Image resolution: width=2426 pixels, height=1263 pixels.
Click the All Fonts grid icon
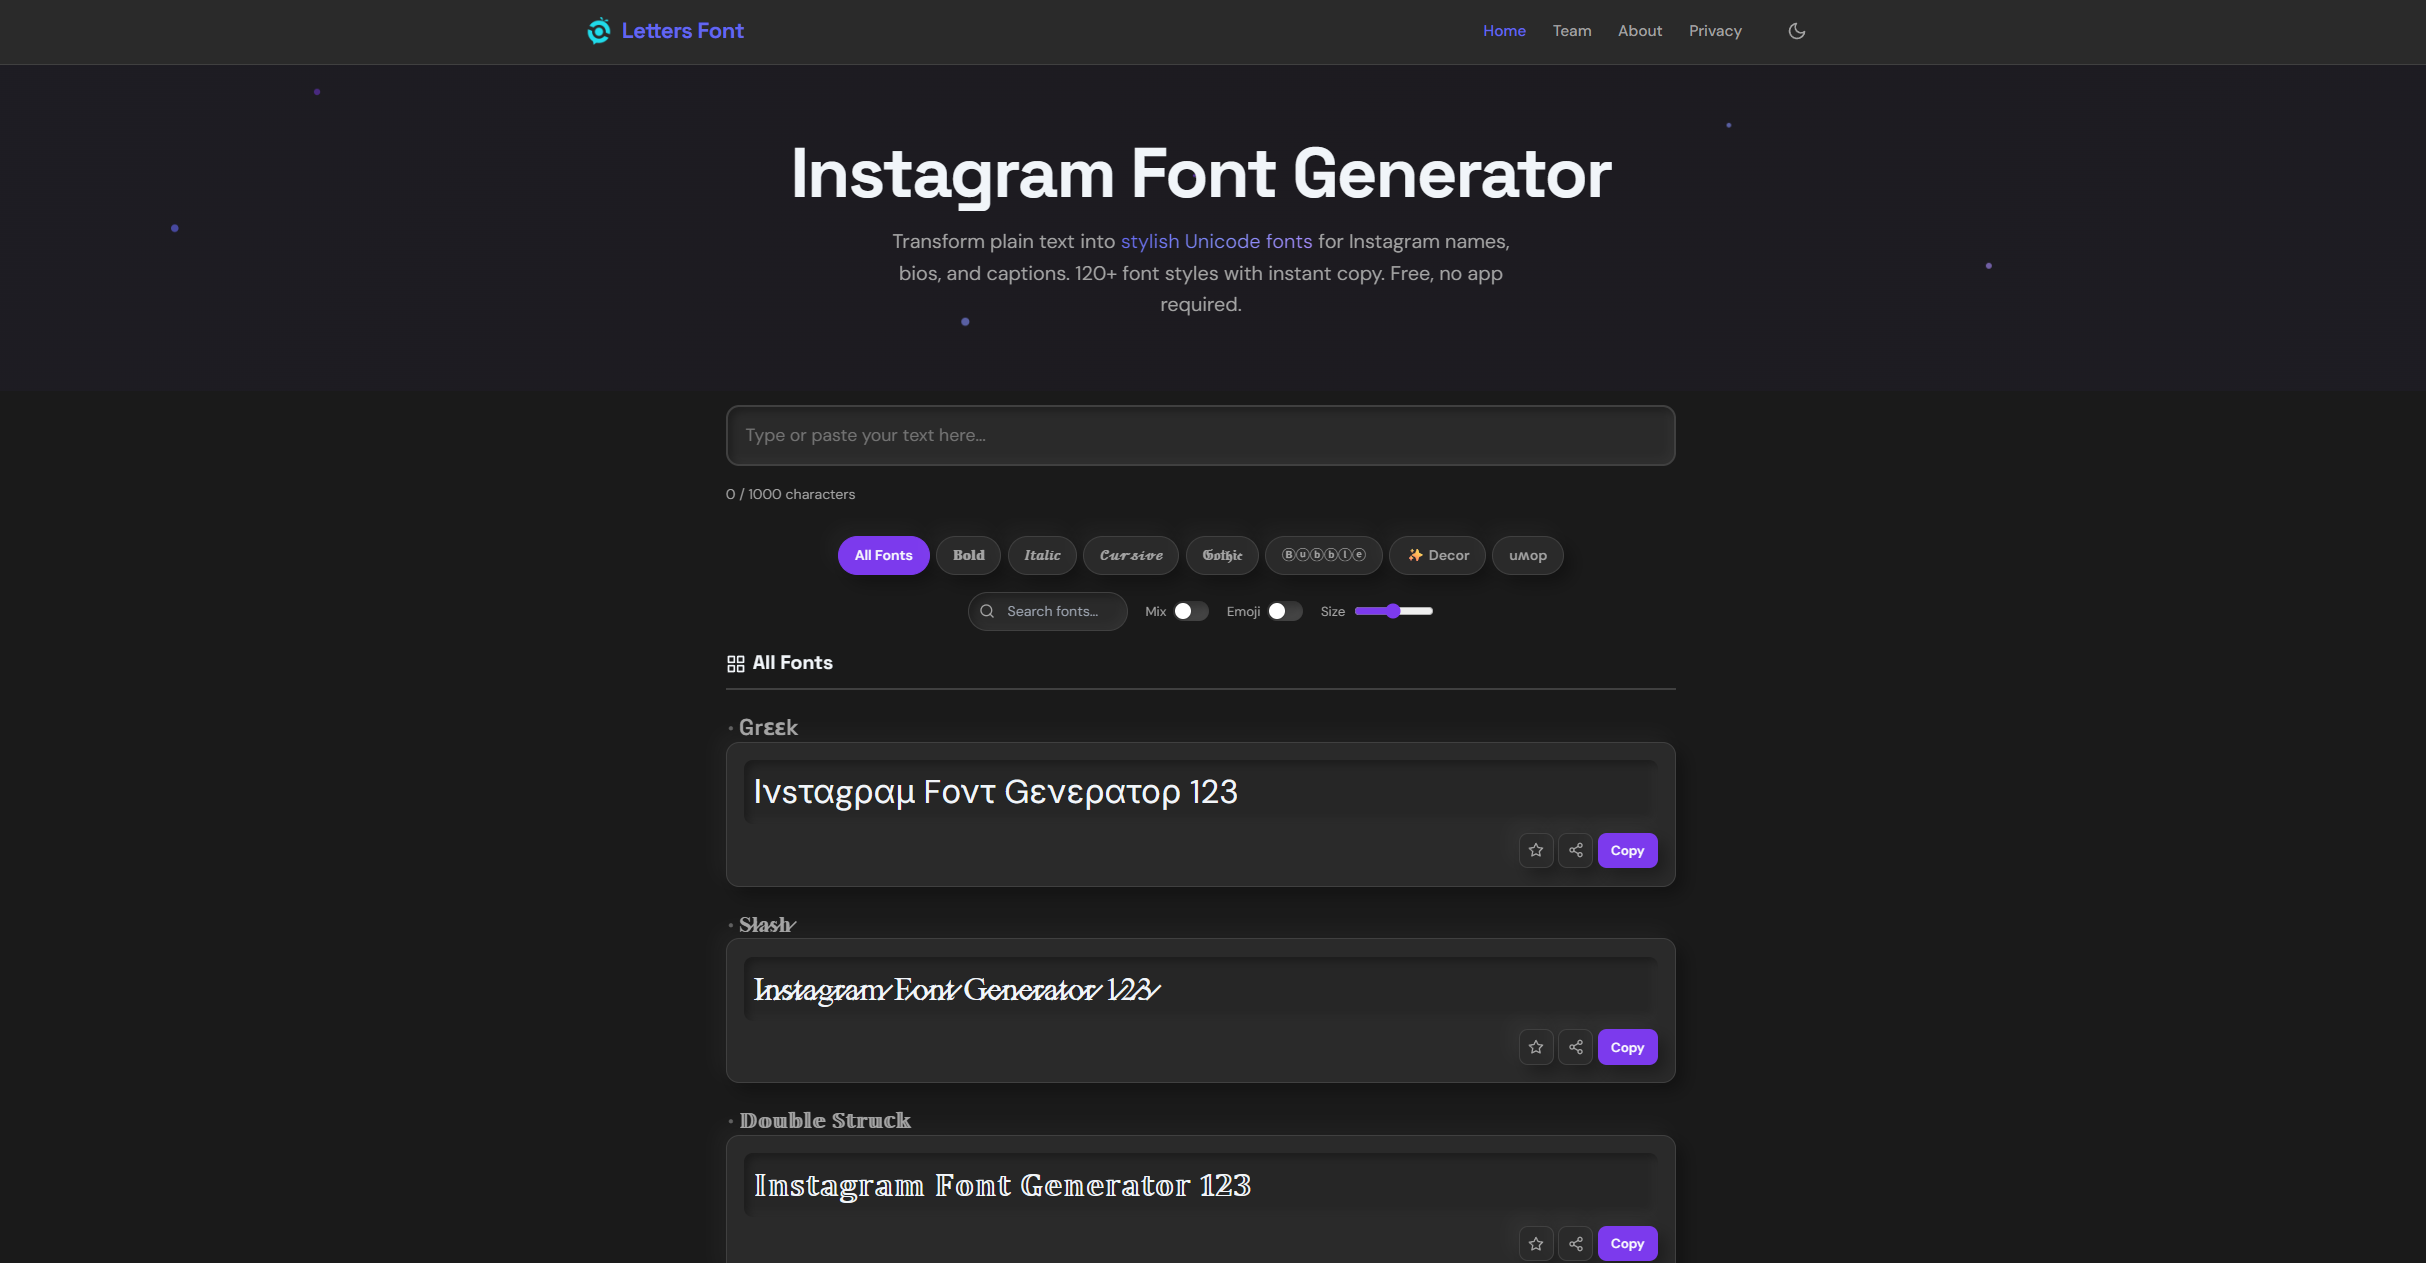[x=735, y=664]
